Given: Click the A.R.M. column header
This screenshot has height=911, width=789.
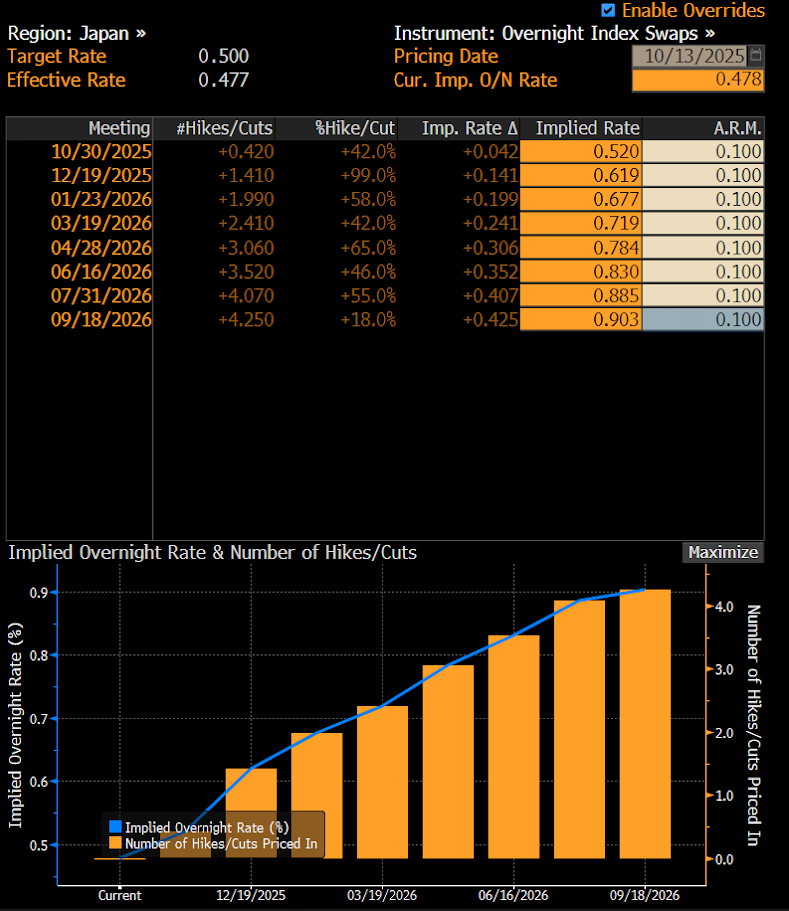Looking at the screenshot, I should (738, 128).
